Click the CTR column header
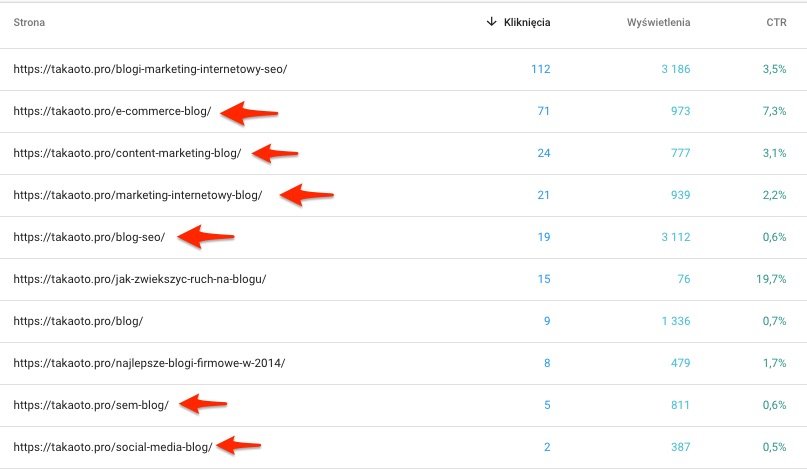Viewport: 807px width, 473px height. (x=776, y=22)
